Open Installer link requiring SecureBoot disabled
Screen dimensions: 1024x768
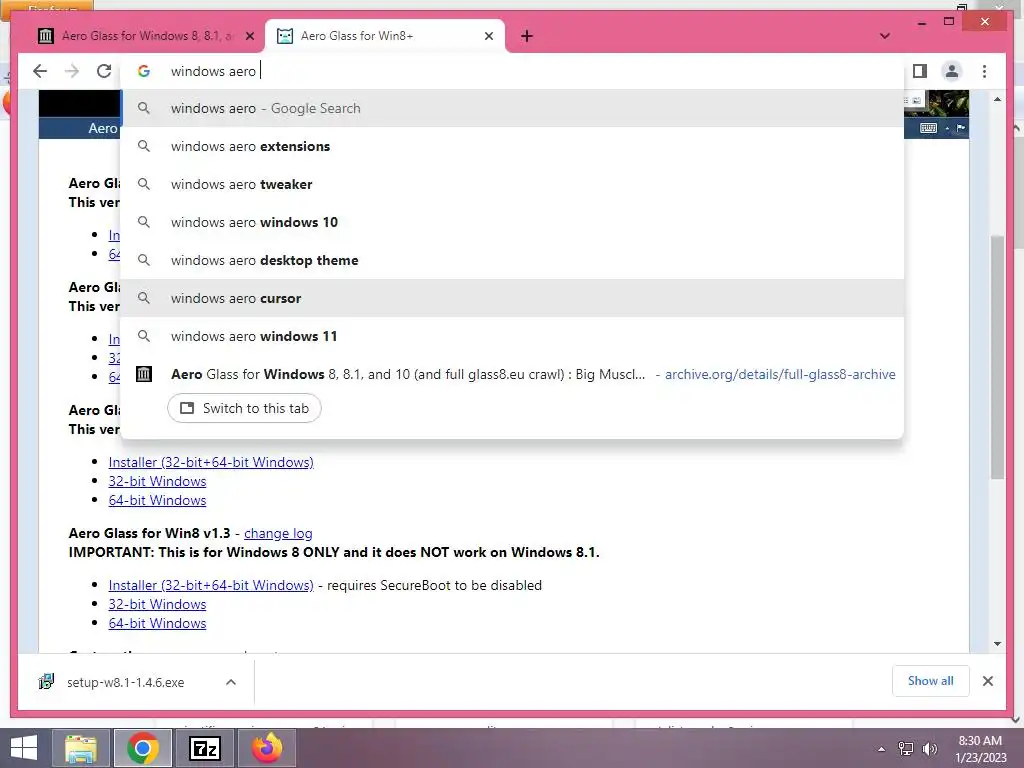tap(211, 585)
